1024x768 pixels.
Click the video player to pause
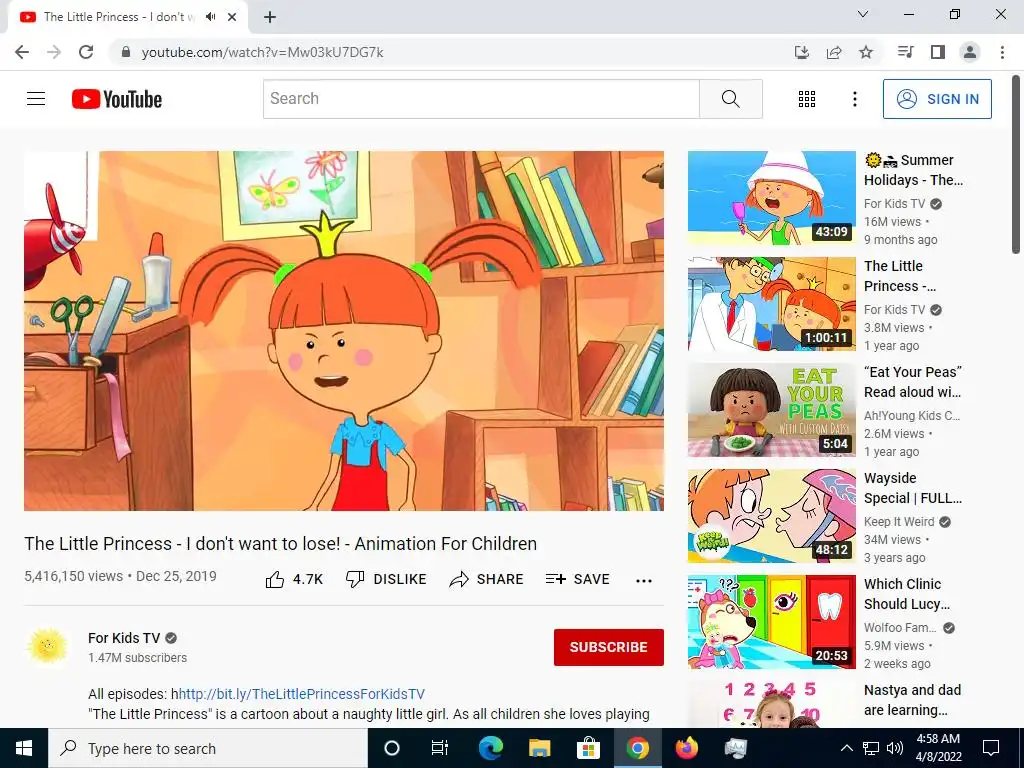coord(344,330)
